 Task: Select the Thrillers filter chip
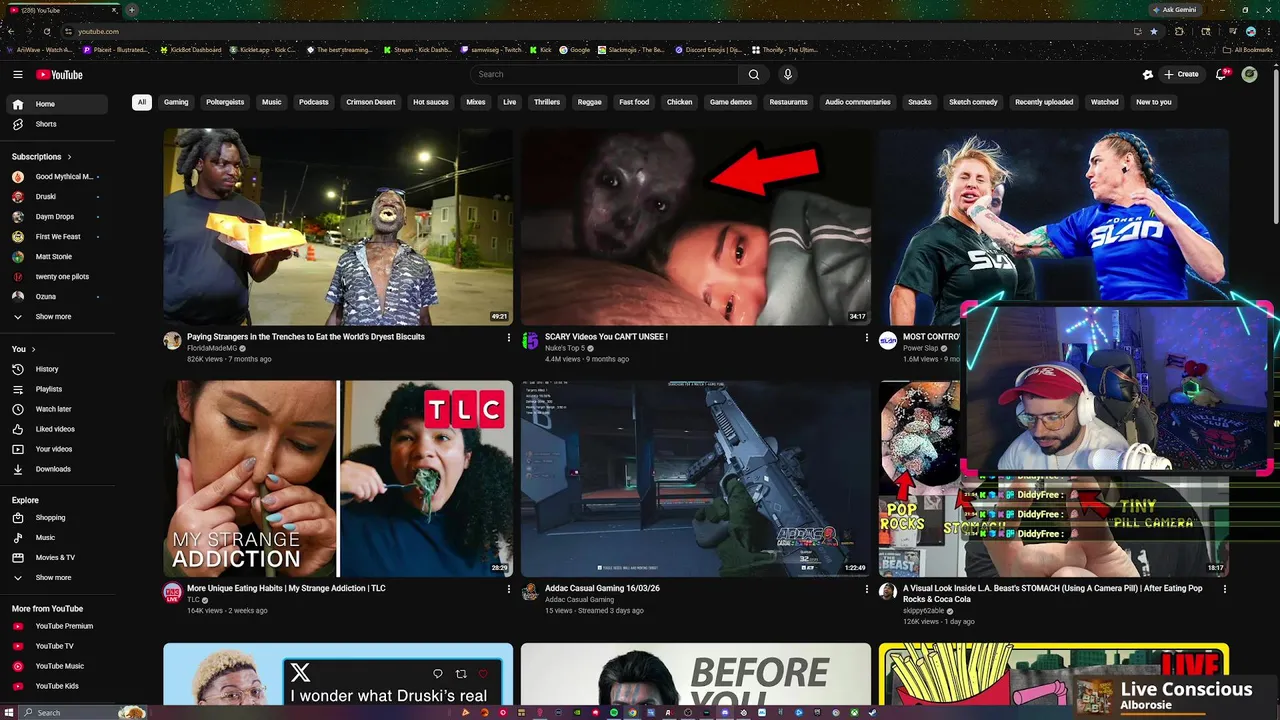547,102
